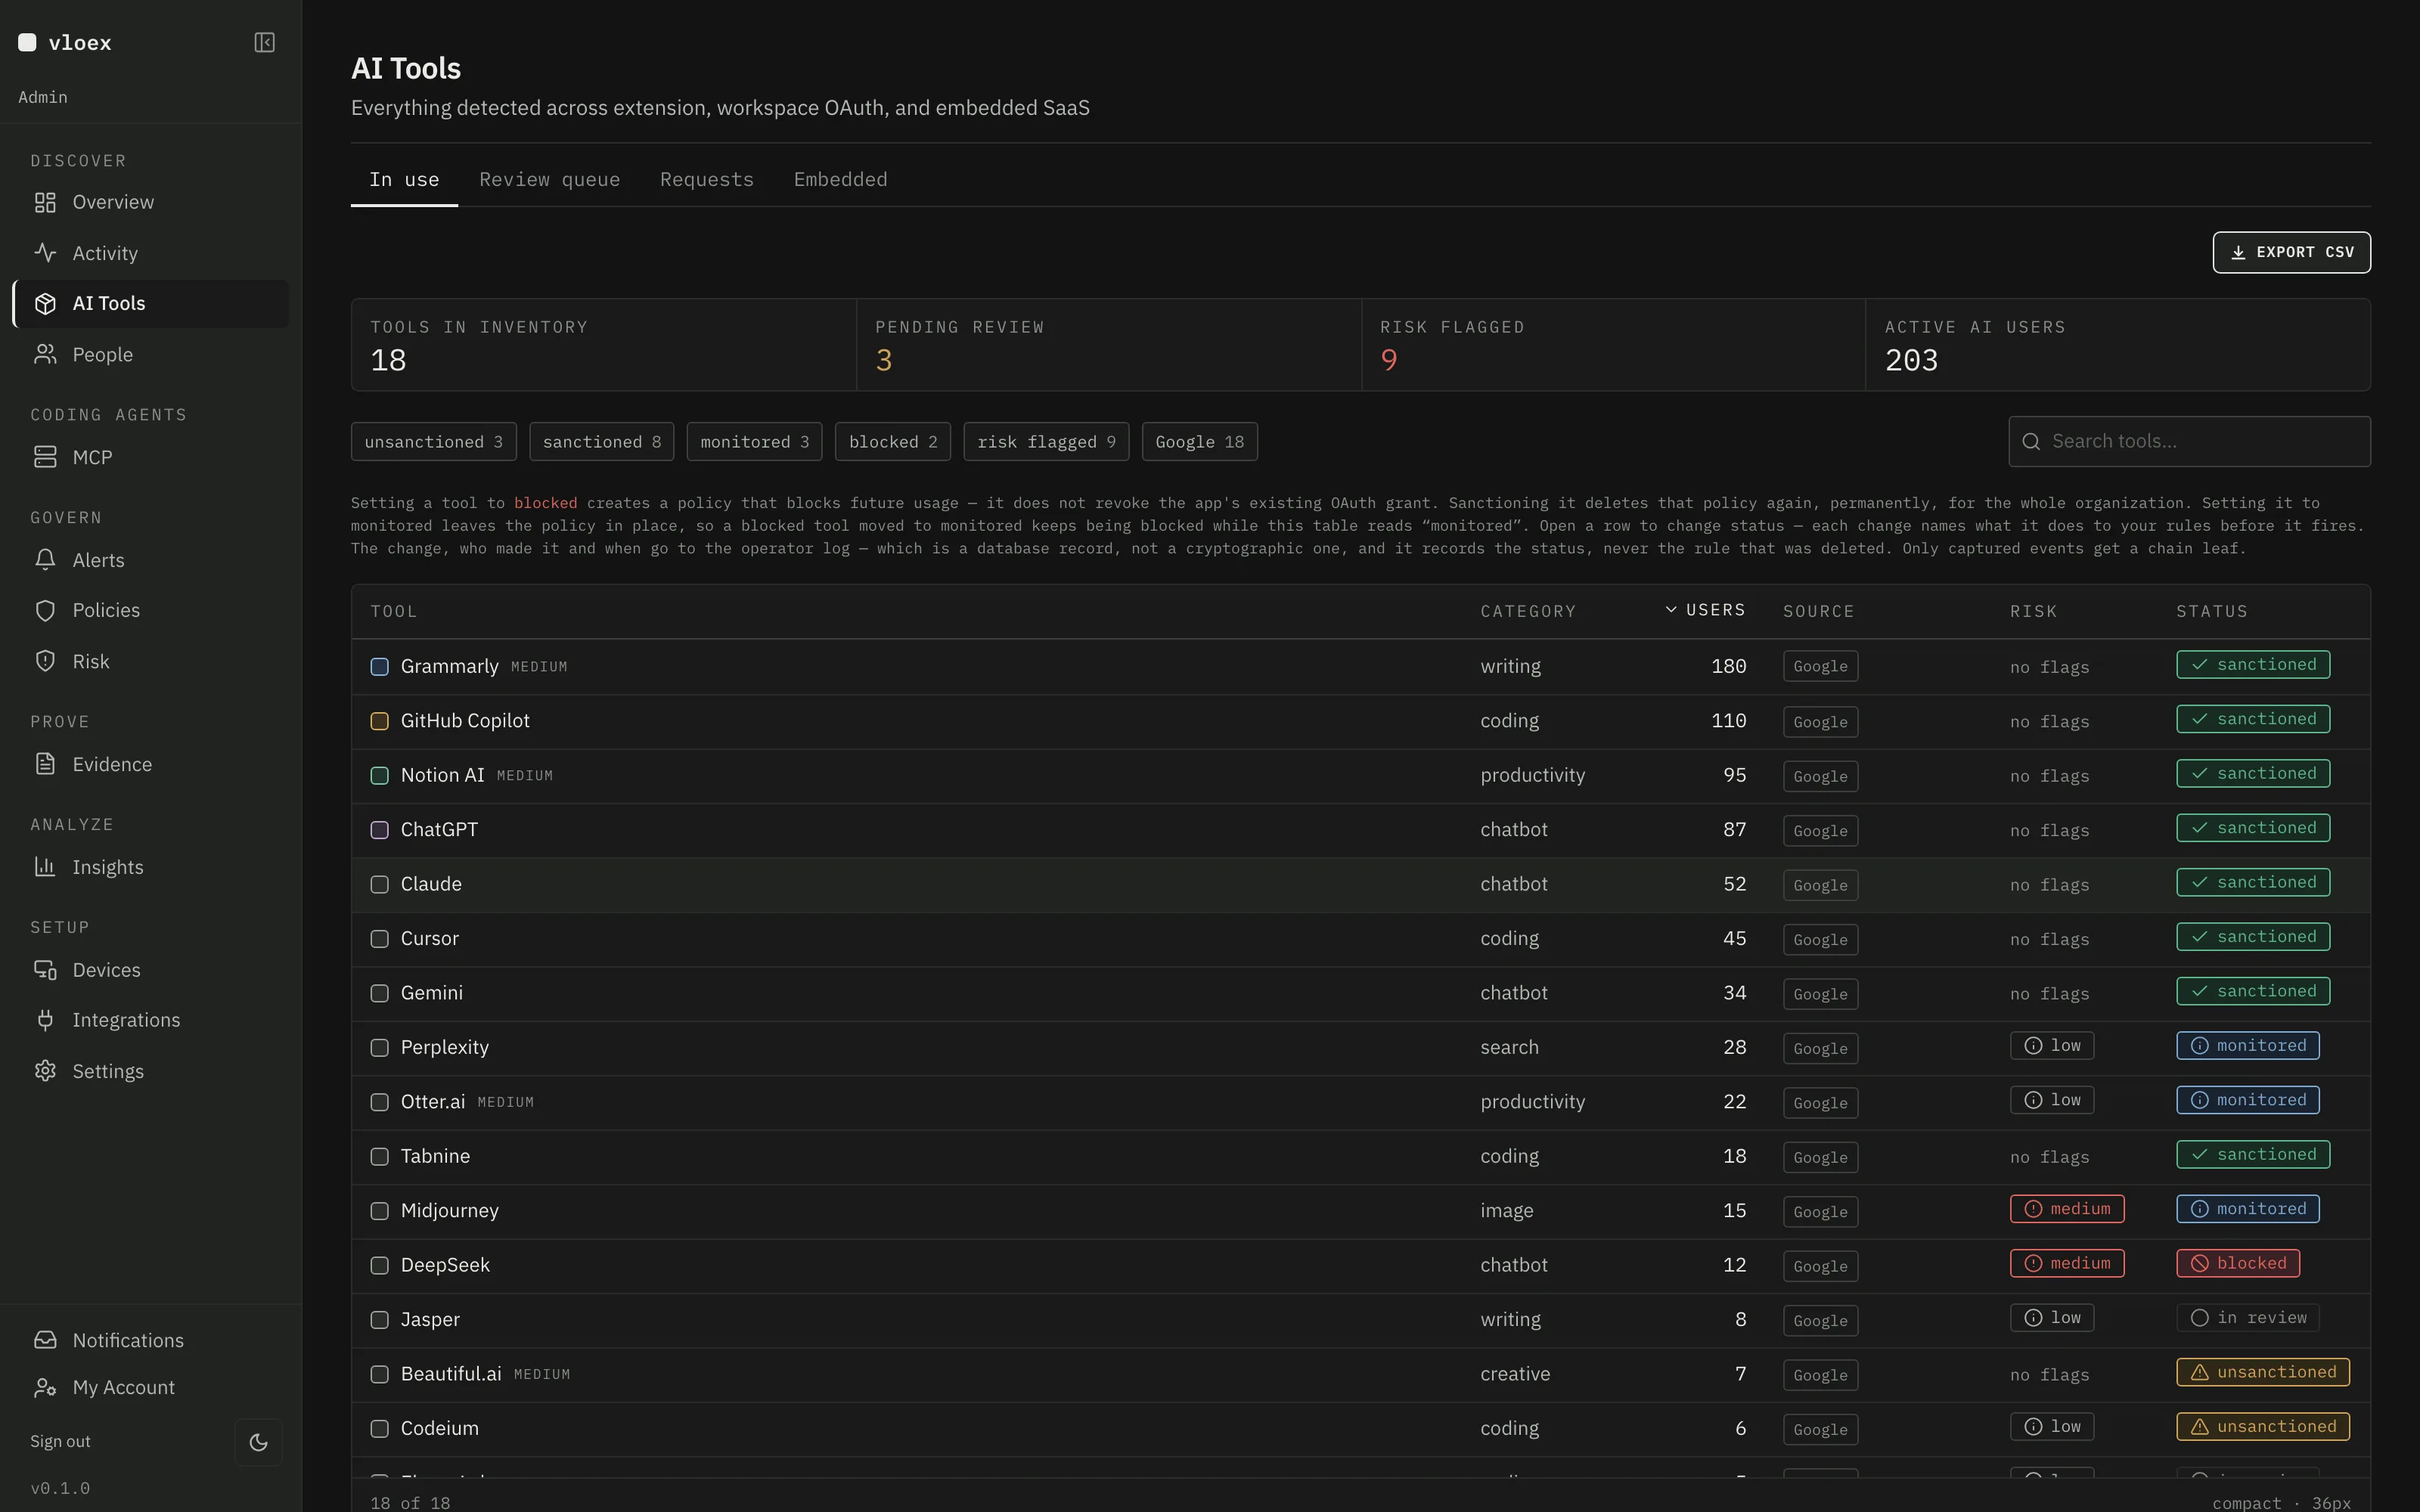Screen dimensions: 2420x1512
Task: Open Settings gear icon
Action: point(45,1071)
